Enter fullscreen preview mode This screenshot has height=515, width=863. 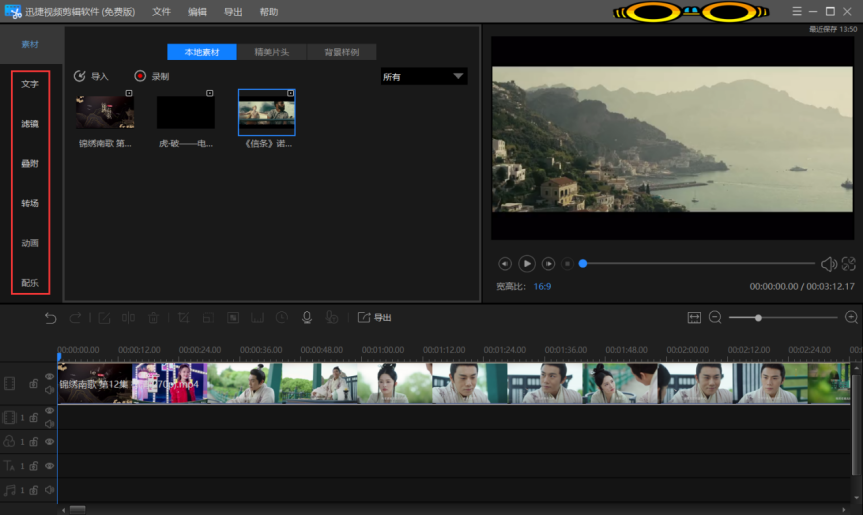point(849,264)
